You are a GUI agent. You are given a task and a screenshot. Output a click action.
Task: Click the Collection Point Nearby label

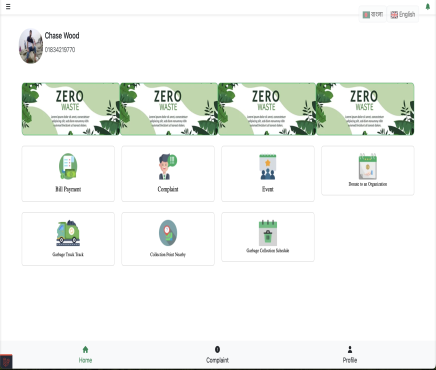point(168,254)
